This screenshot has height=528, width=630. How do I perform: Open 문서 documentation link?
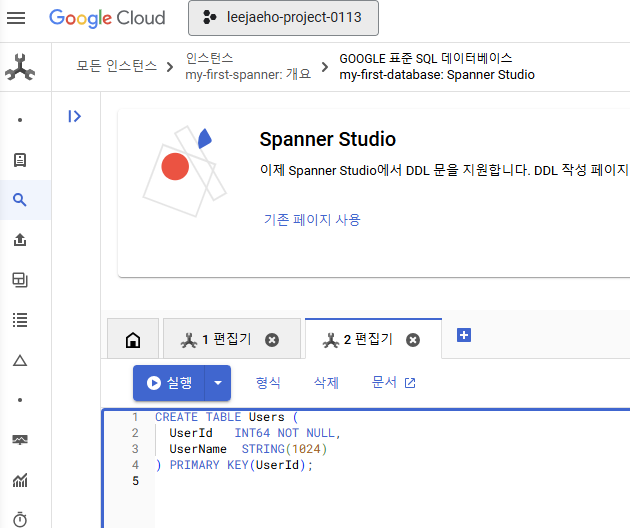point(394,383)
